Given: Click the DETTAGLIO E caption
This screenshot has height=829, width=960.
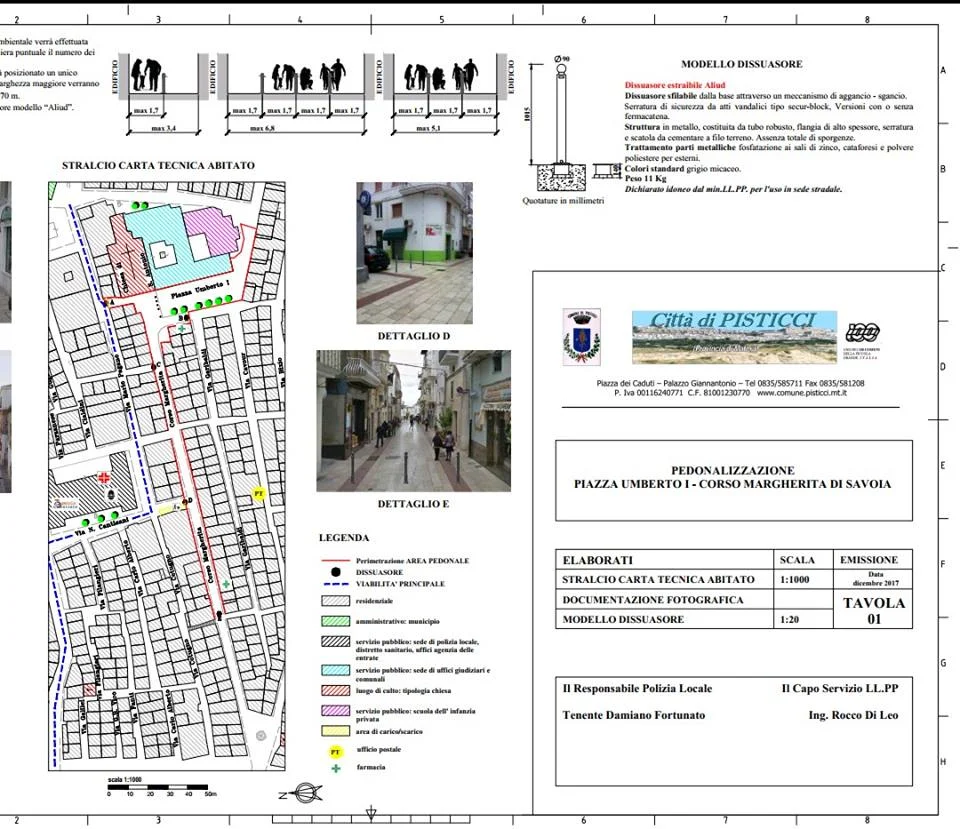Looking at the screenshot, I should tap(413, 504).
